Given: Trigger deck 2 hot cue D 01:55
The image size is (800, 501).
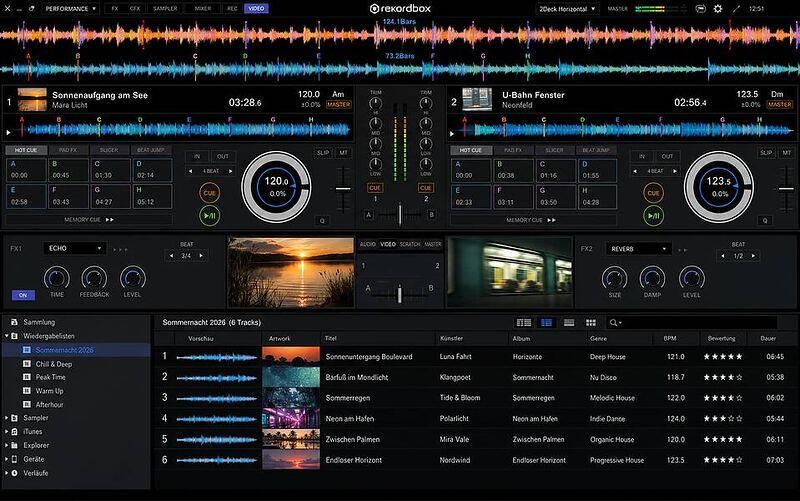Looking at the screenshot, I should coord(597,170).
